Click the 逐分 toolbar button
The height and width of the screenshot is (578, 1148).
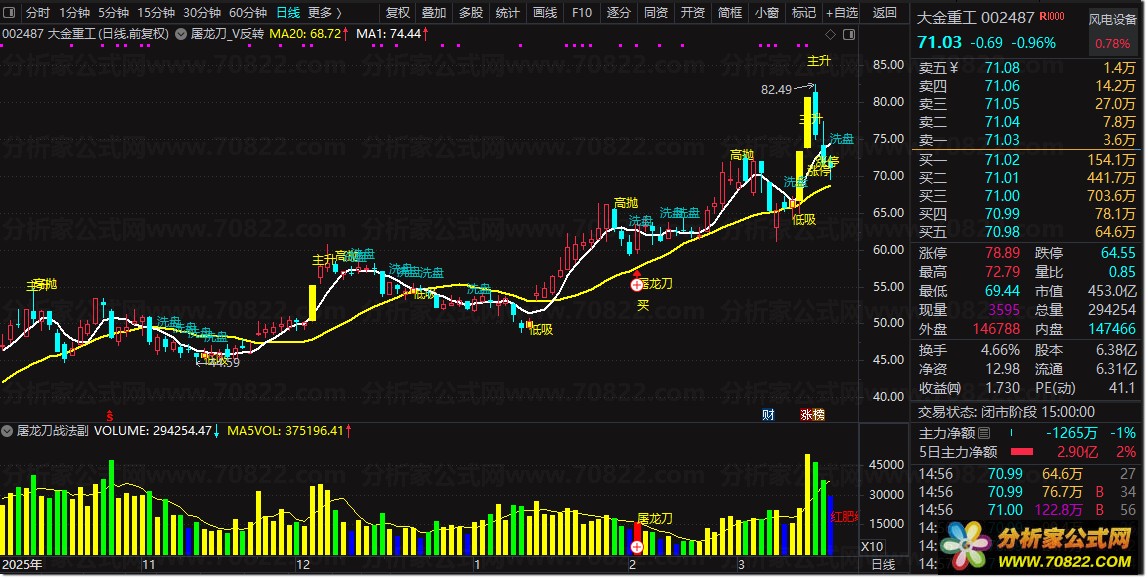619,12
